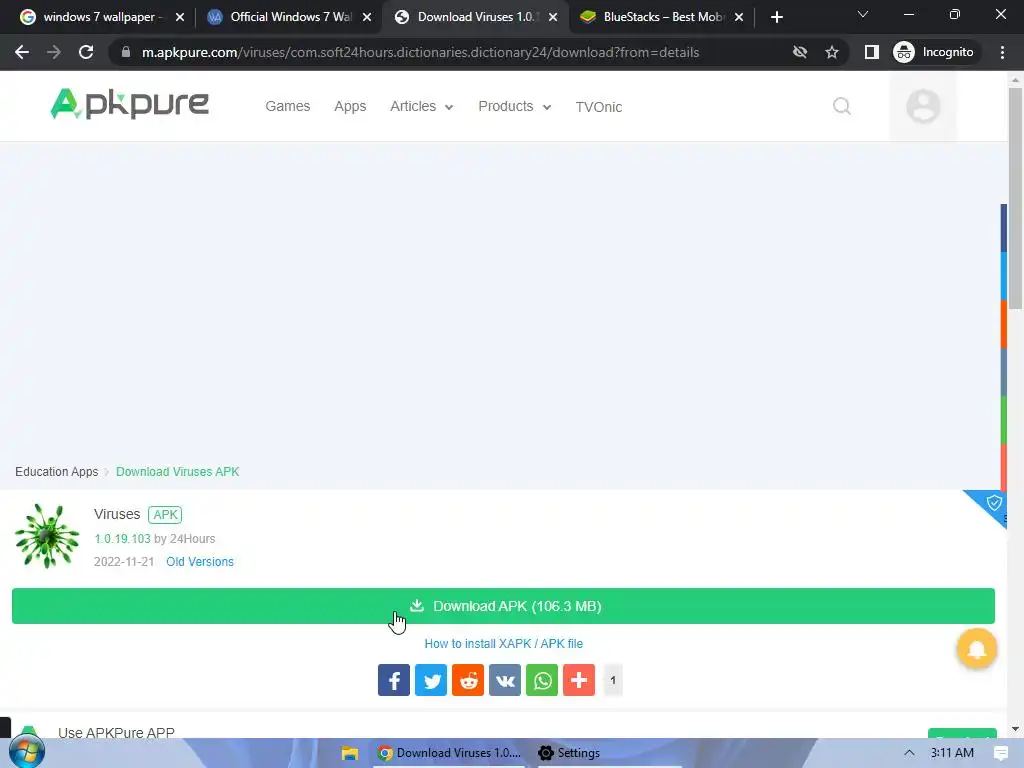Bookmark this page with the star
This screenshot has width=1024, height=768.
831,52
